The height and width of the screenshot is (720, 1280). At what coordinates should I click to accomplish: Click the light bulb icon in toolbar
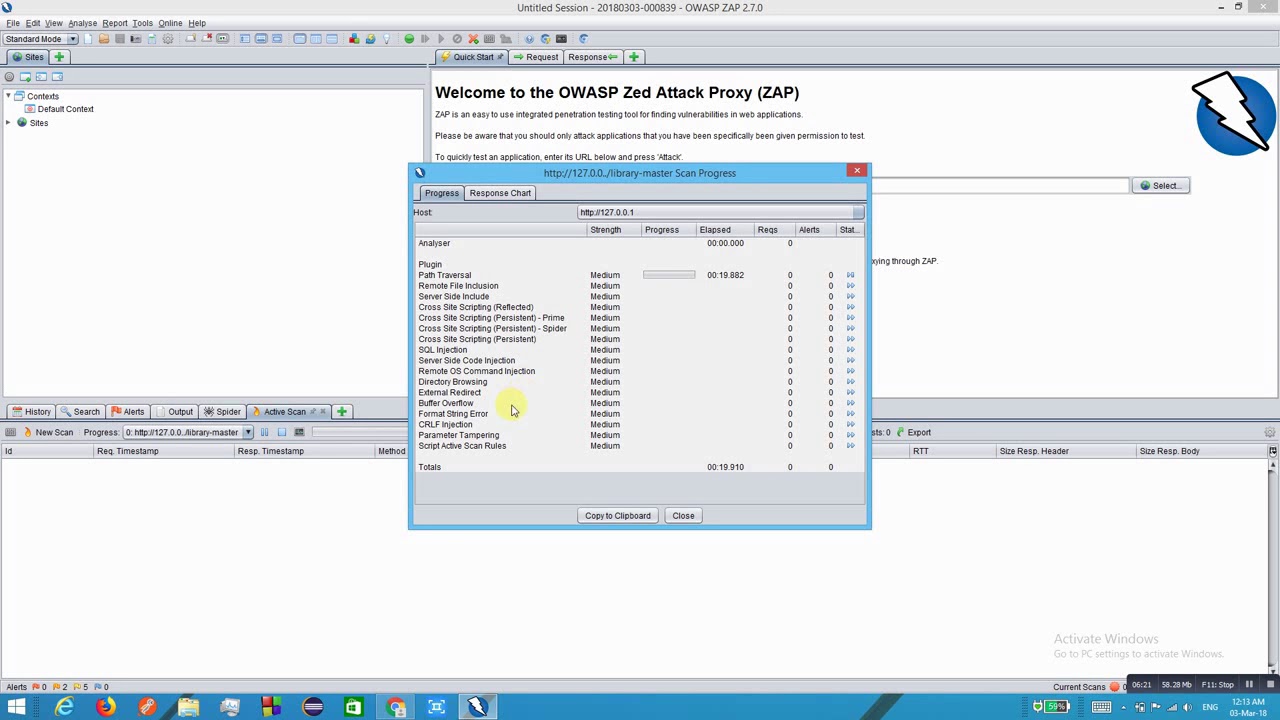click(x=386, y=39)
